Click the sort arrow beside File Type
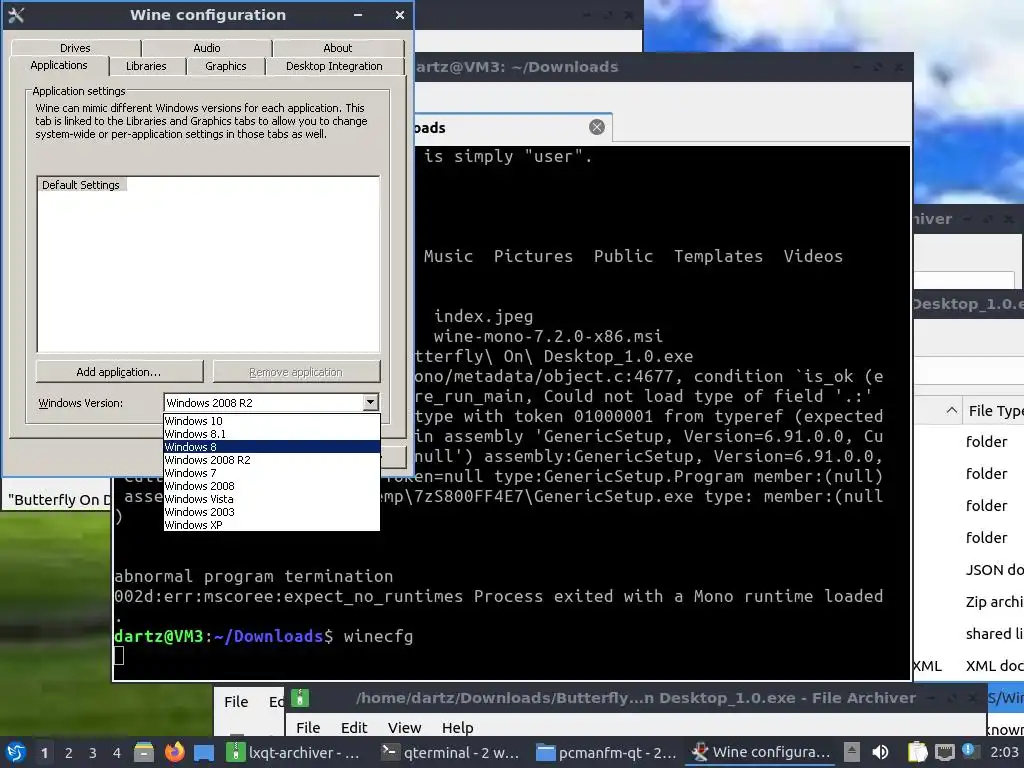 click(952, 410)
